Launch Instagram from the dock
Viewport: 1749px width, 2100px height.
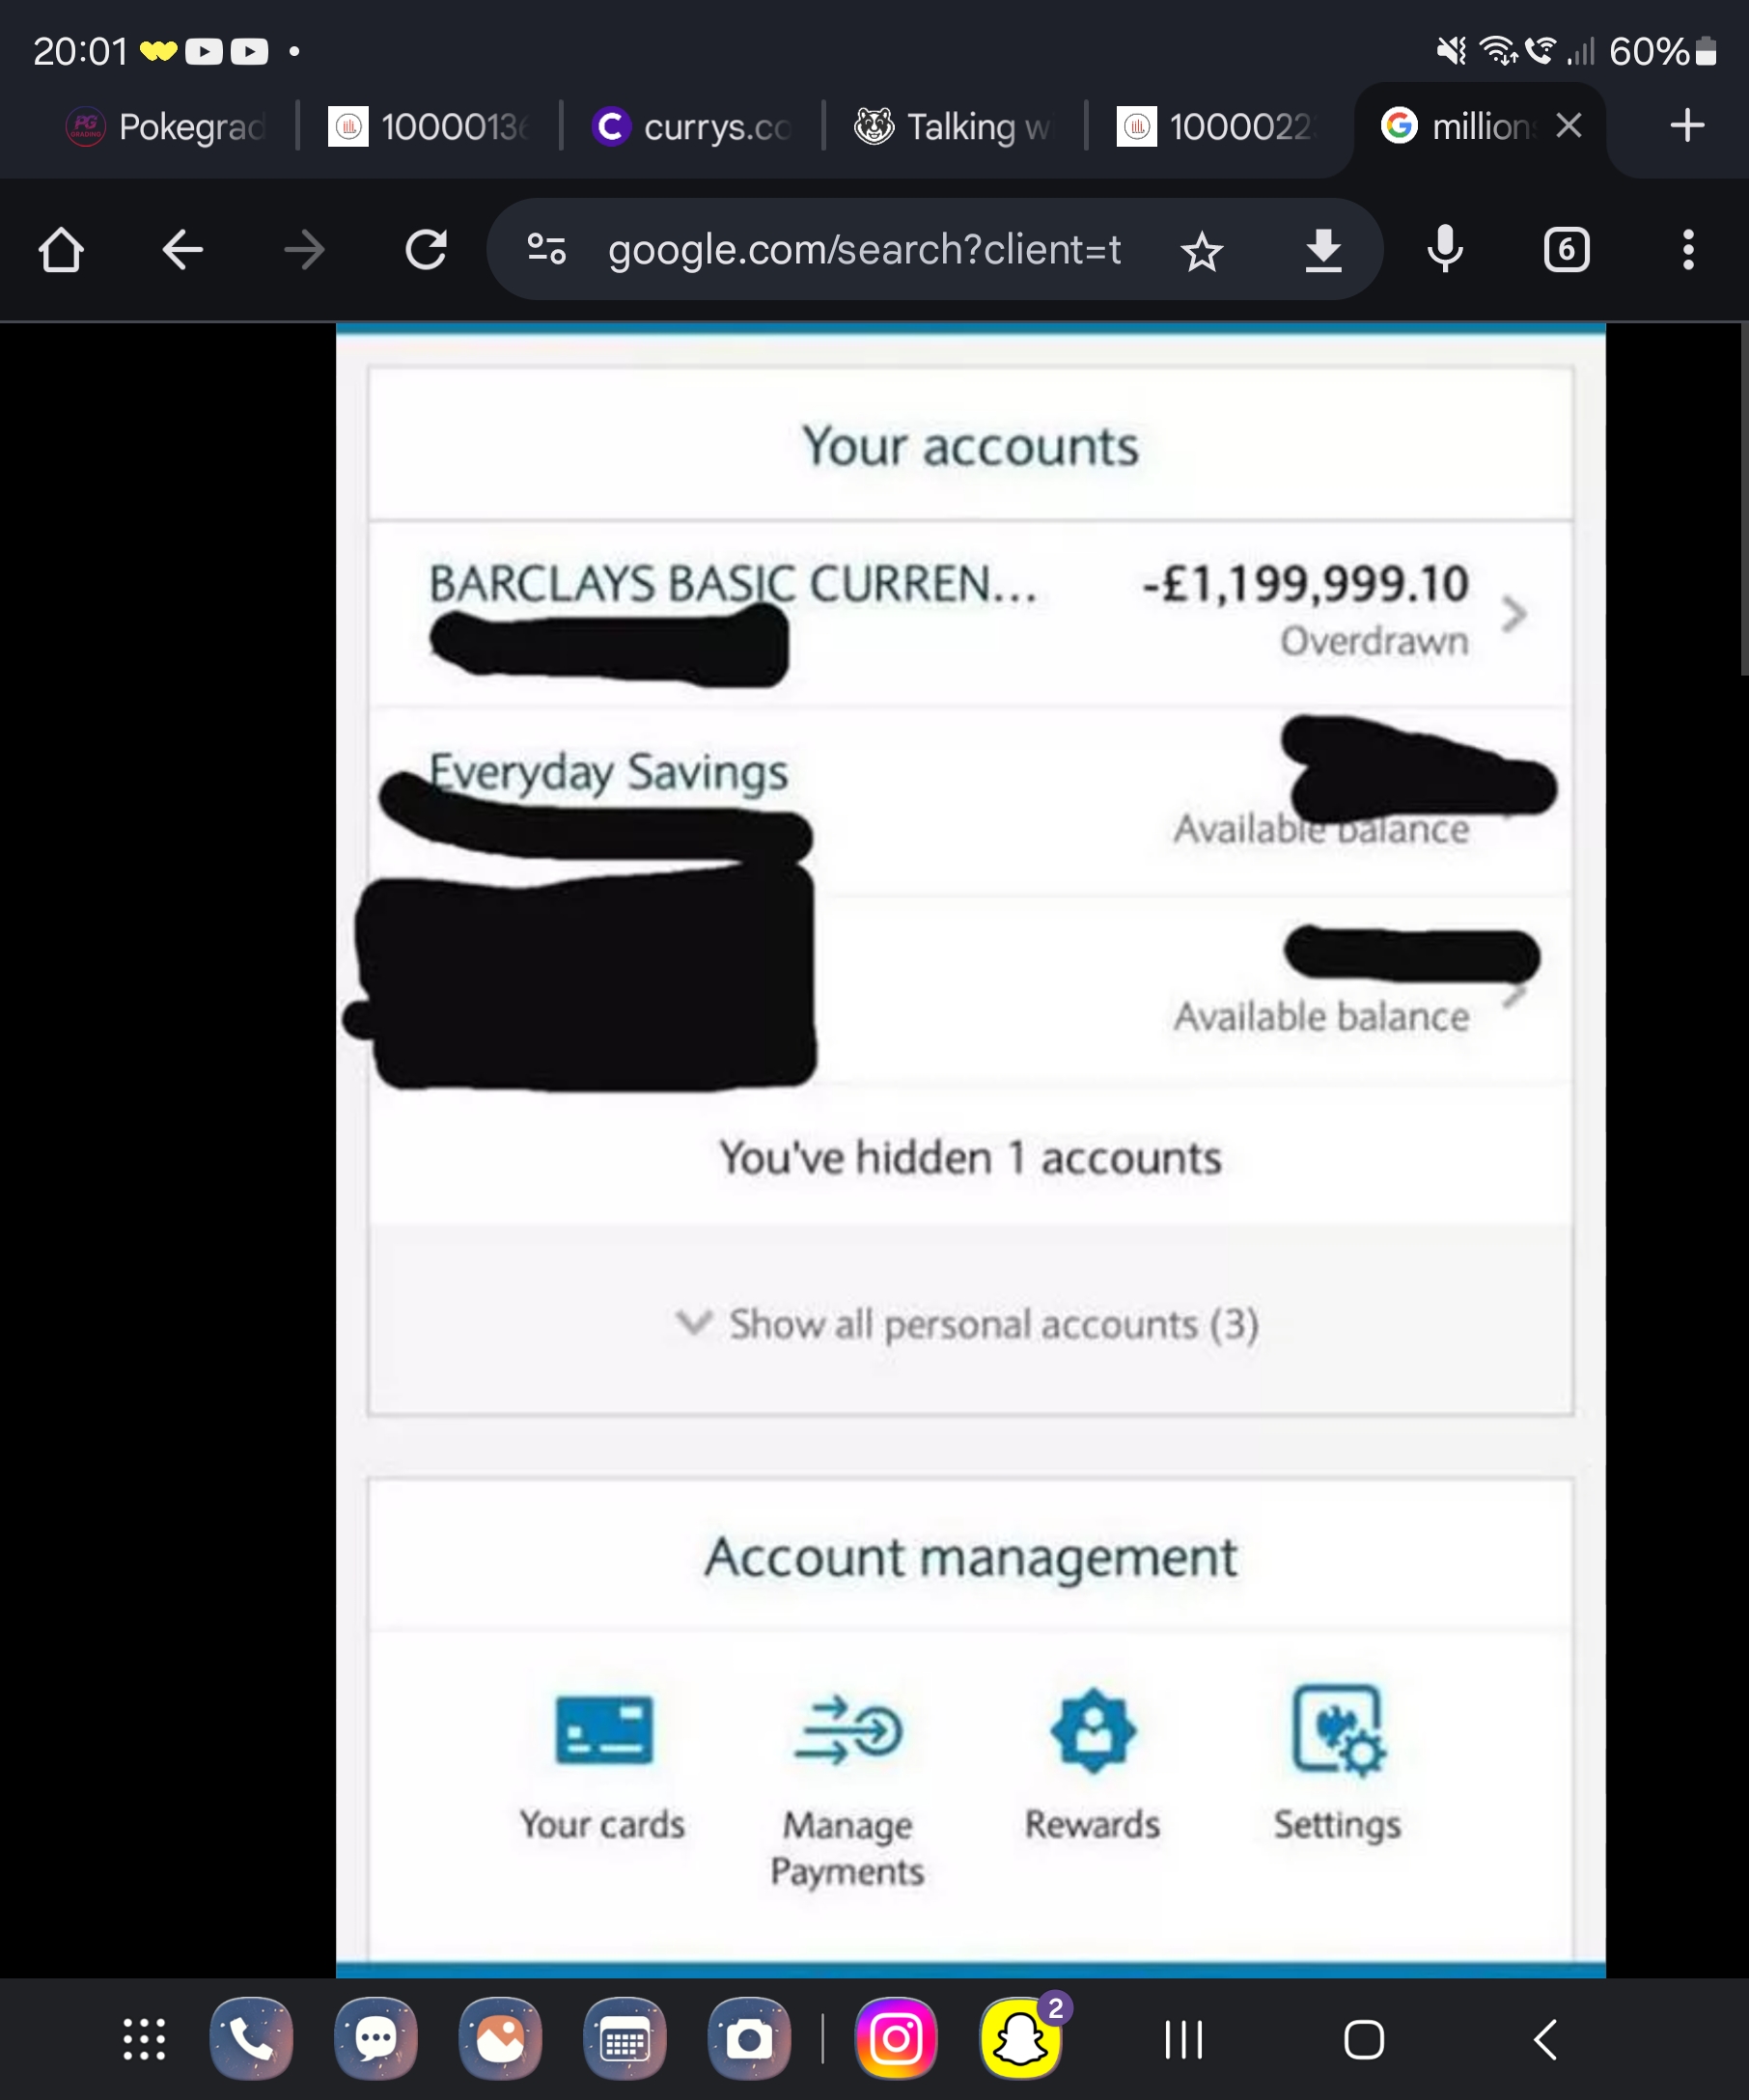tap(896, 2039)
